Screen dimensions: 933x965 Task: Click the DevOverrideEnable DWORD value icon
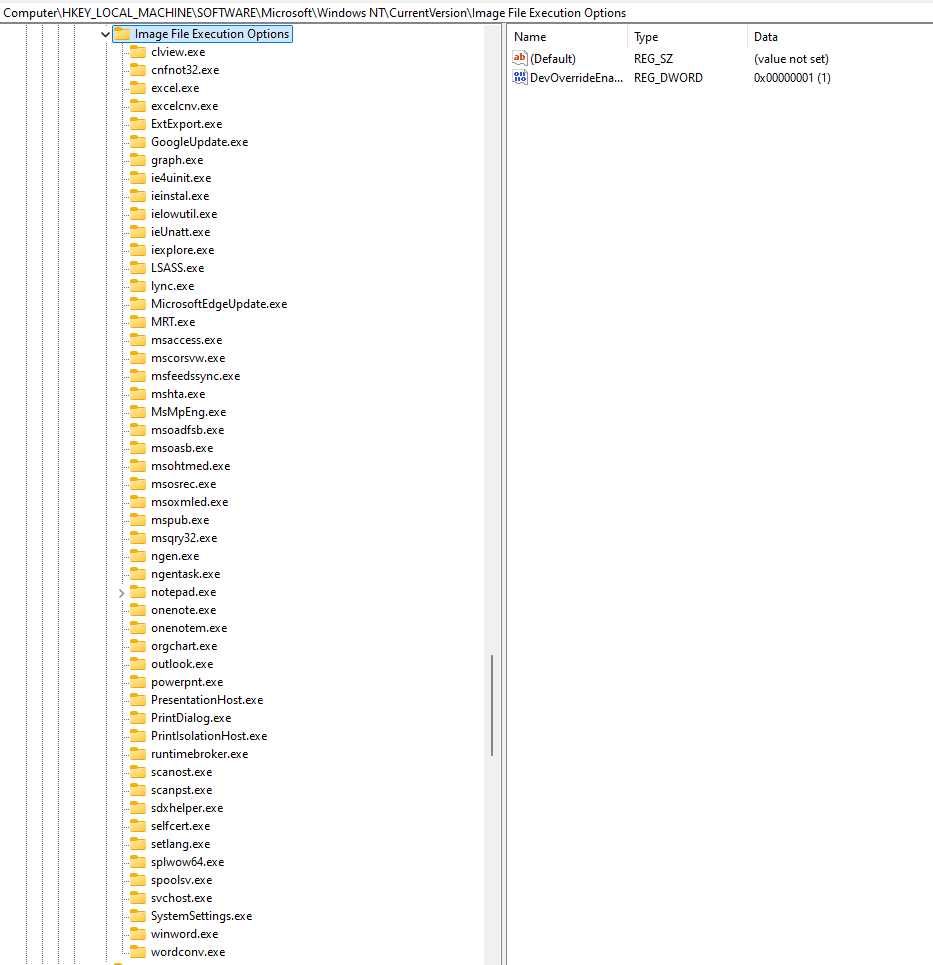519,78
